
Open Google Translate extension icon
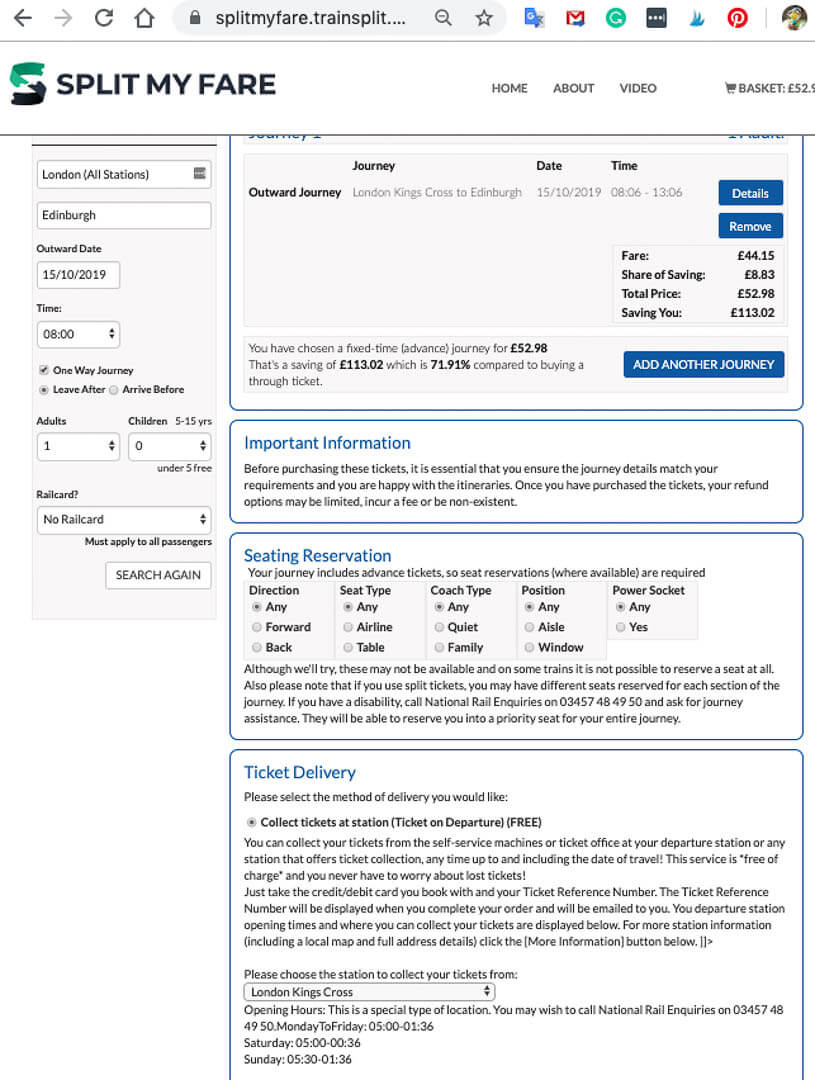[x=534, y=18]
